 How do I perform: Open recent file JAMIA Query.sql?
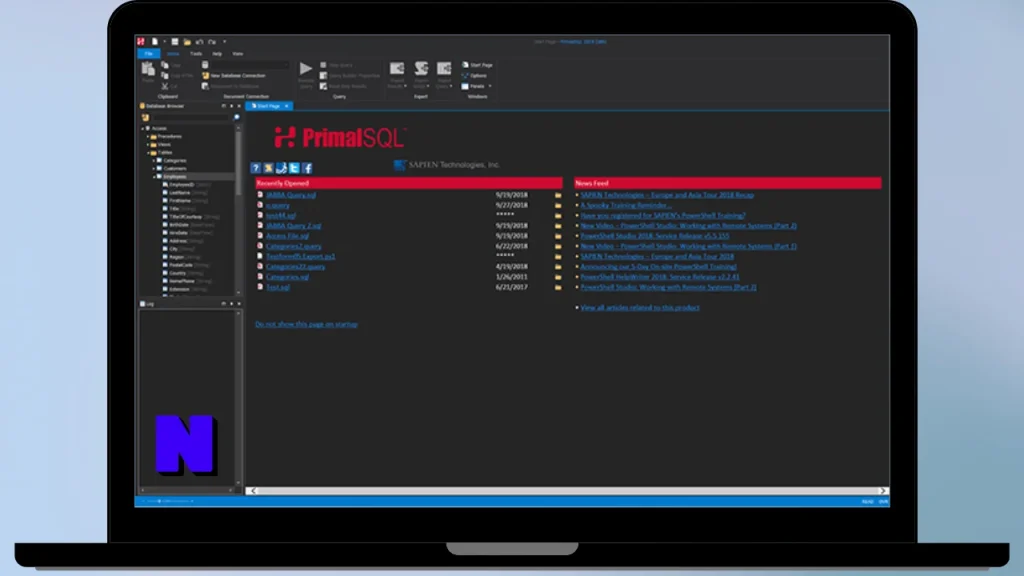coord(291,195)
